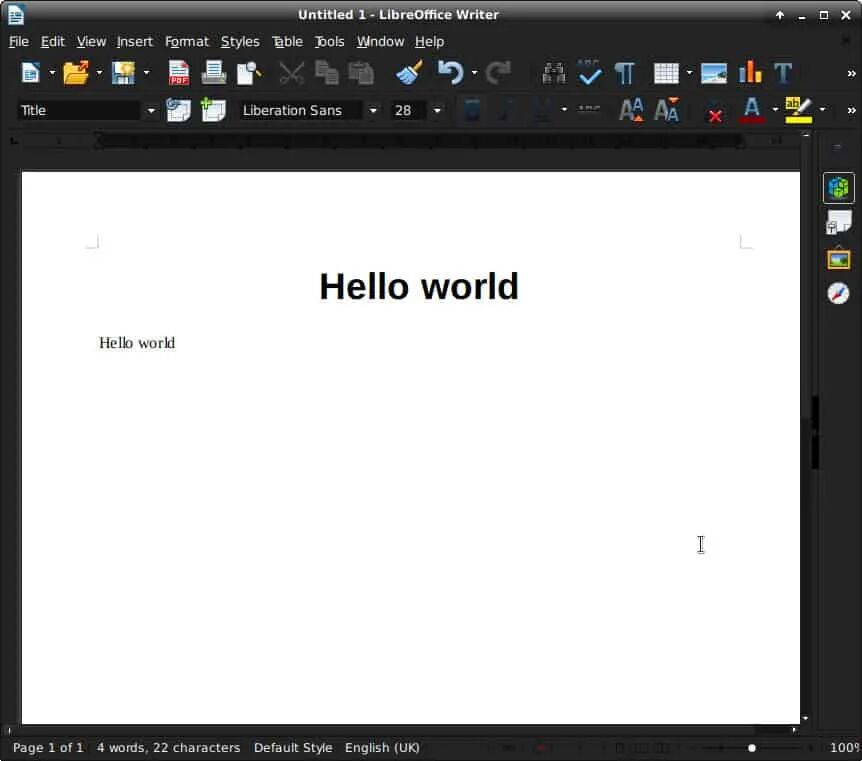The width and height of the screenshot is (862, 761).
Task: Expand the font size dropdown
Action: 437,110
